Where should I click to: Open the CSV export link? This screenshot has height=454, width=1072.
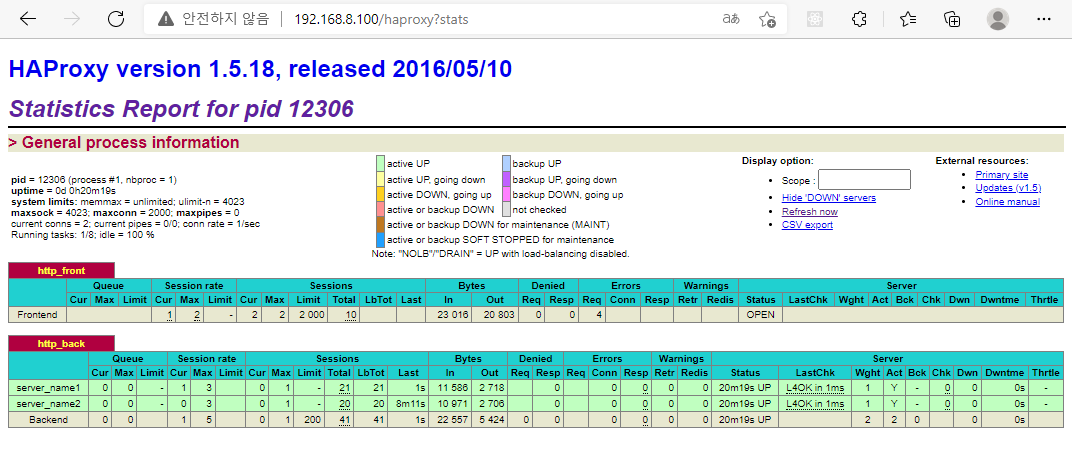coord(807,225)
